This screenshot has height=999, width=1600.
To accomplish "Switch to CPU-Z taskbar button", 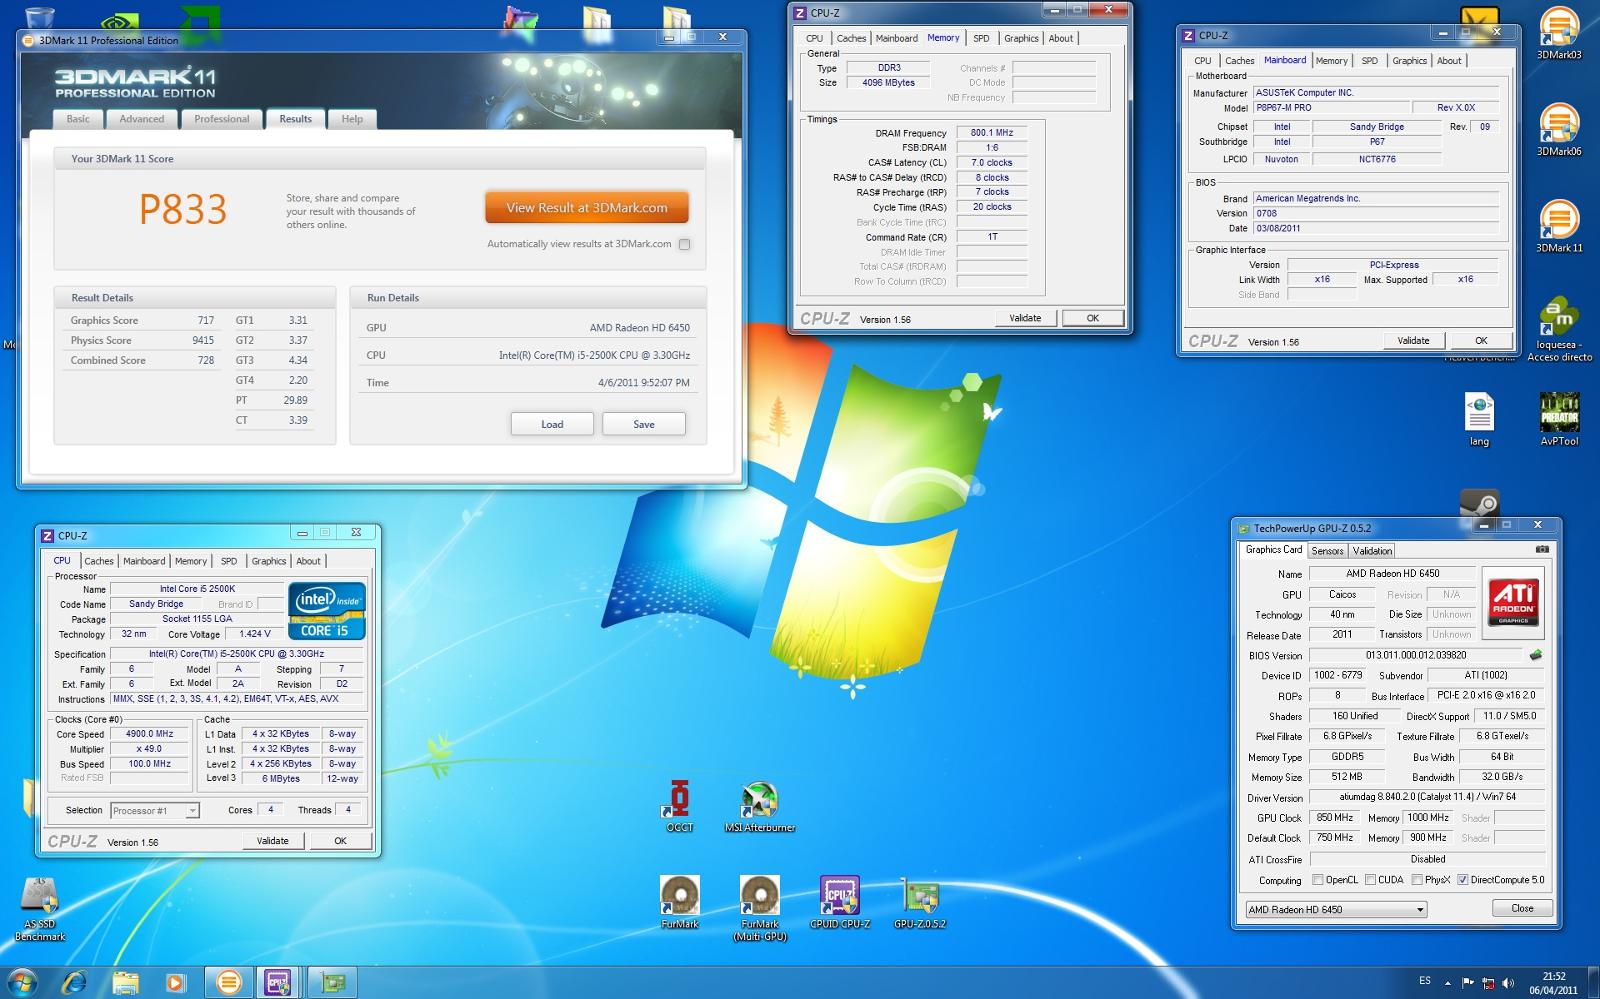I will tap(278, 982).
